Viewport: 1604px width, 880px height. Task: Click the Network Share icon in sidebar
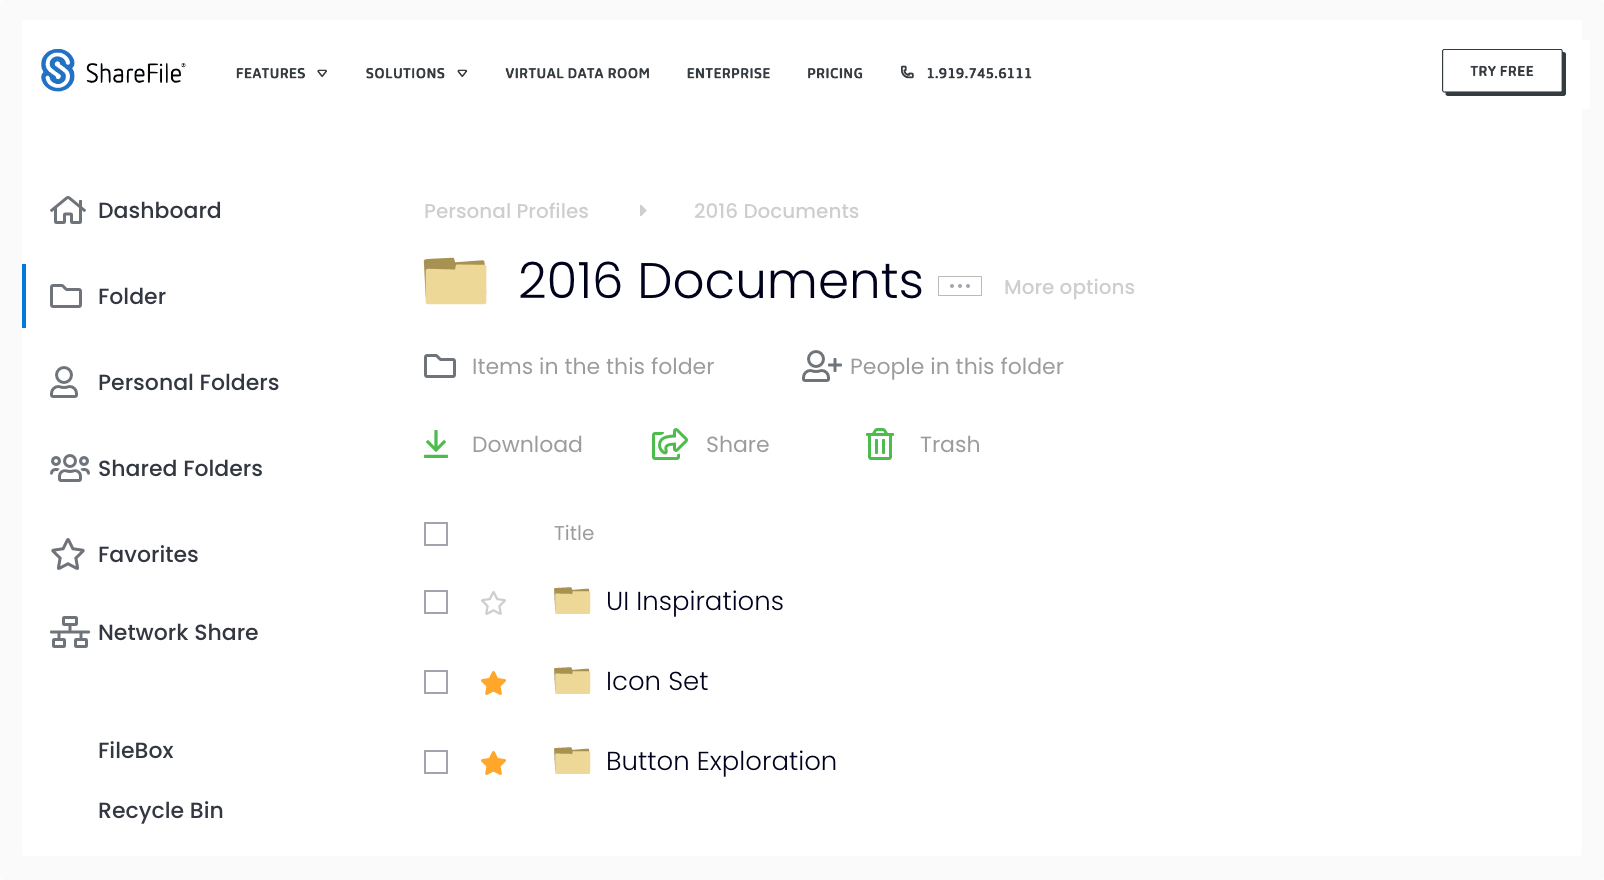69,632
